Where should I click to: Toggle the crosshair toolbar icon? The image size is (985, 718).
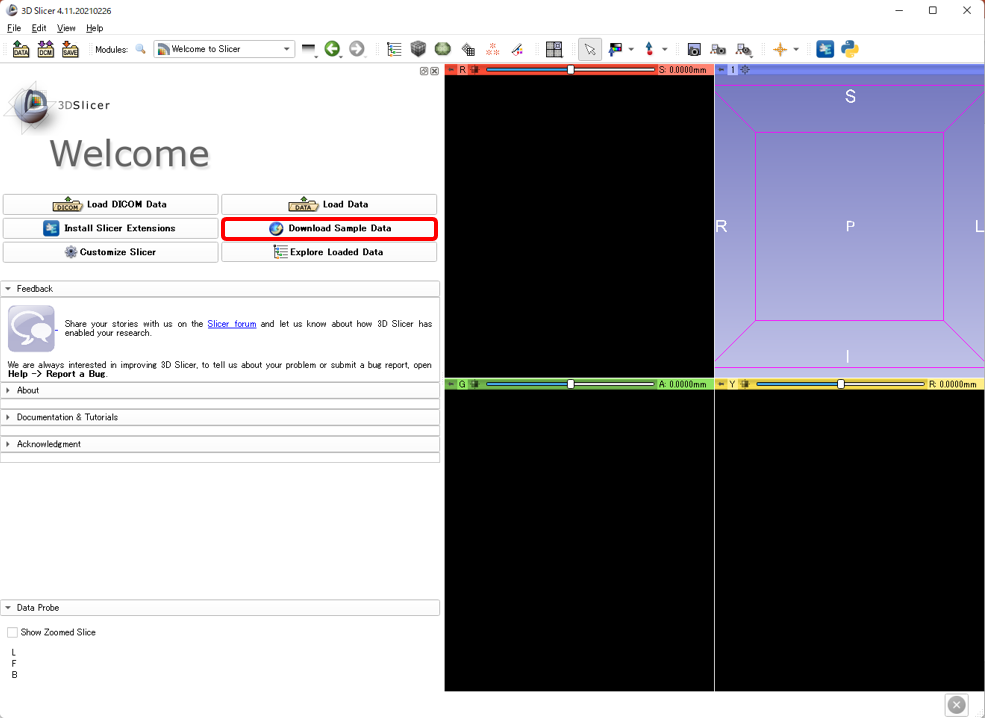coord(780,49)
